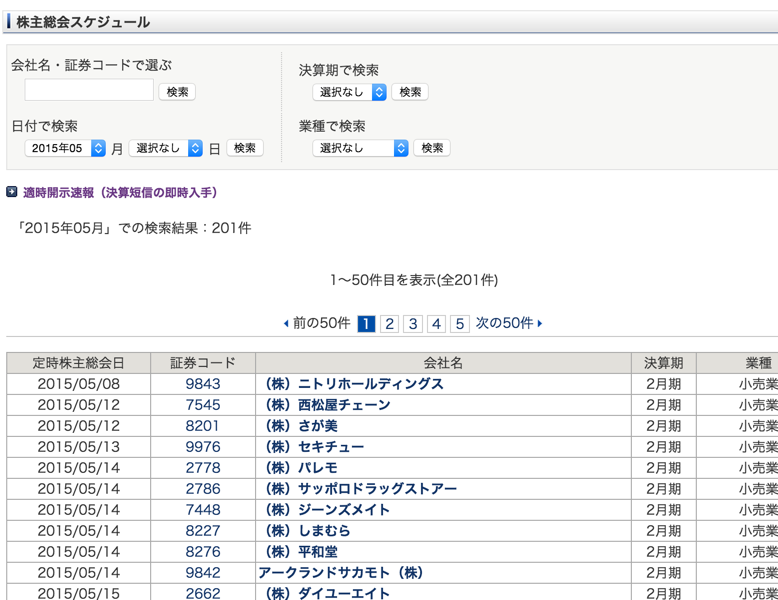This screenshot has width=778, height=600.
Task: Click the arrow icon beside 適時開示速報
Action: tap(11, 192)
